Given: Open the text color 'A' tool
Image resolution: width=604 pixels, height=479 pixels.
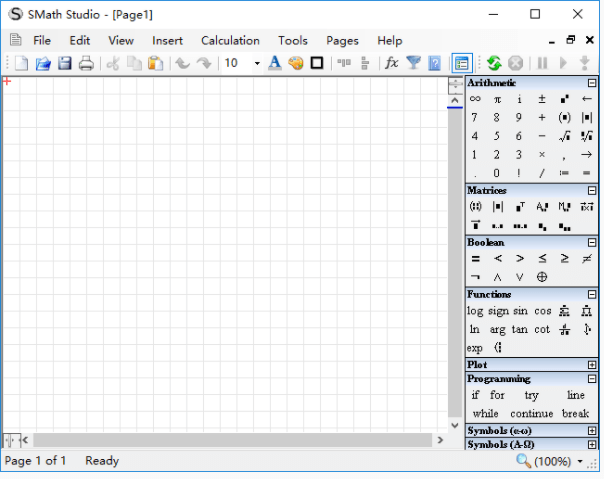Looking at the screenshot, I should coord(275,63).
